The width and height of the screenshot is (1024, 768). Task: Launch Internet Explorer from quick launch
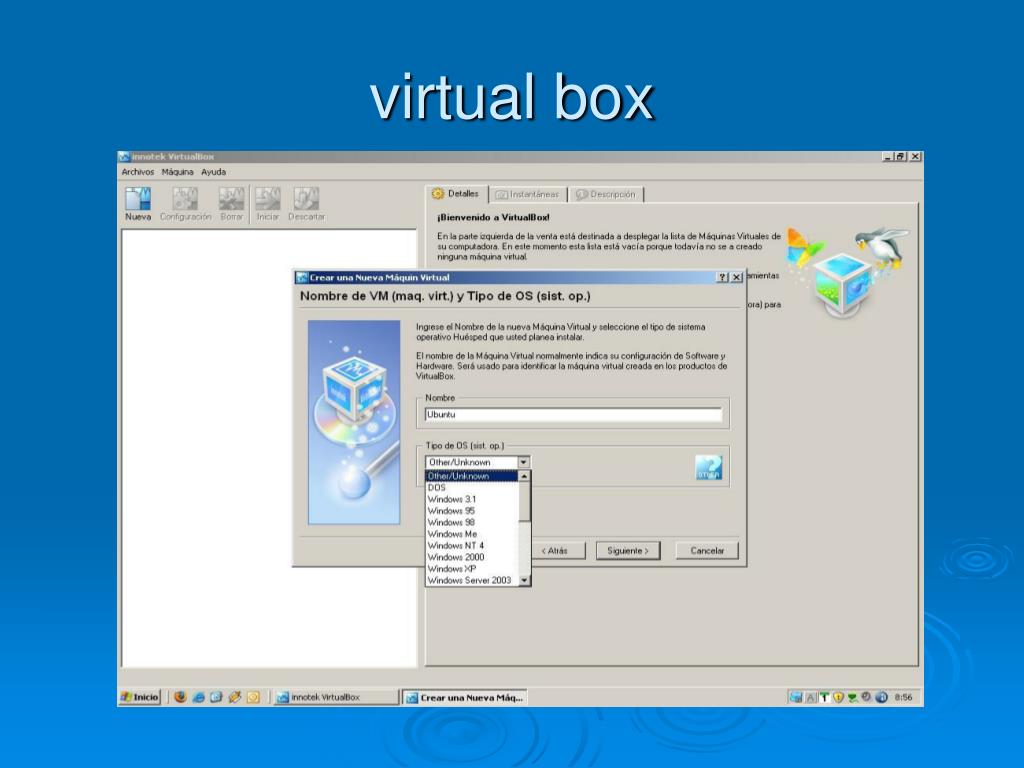tap(199, 697)
